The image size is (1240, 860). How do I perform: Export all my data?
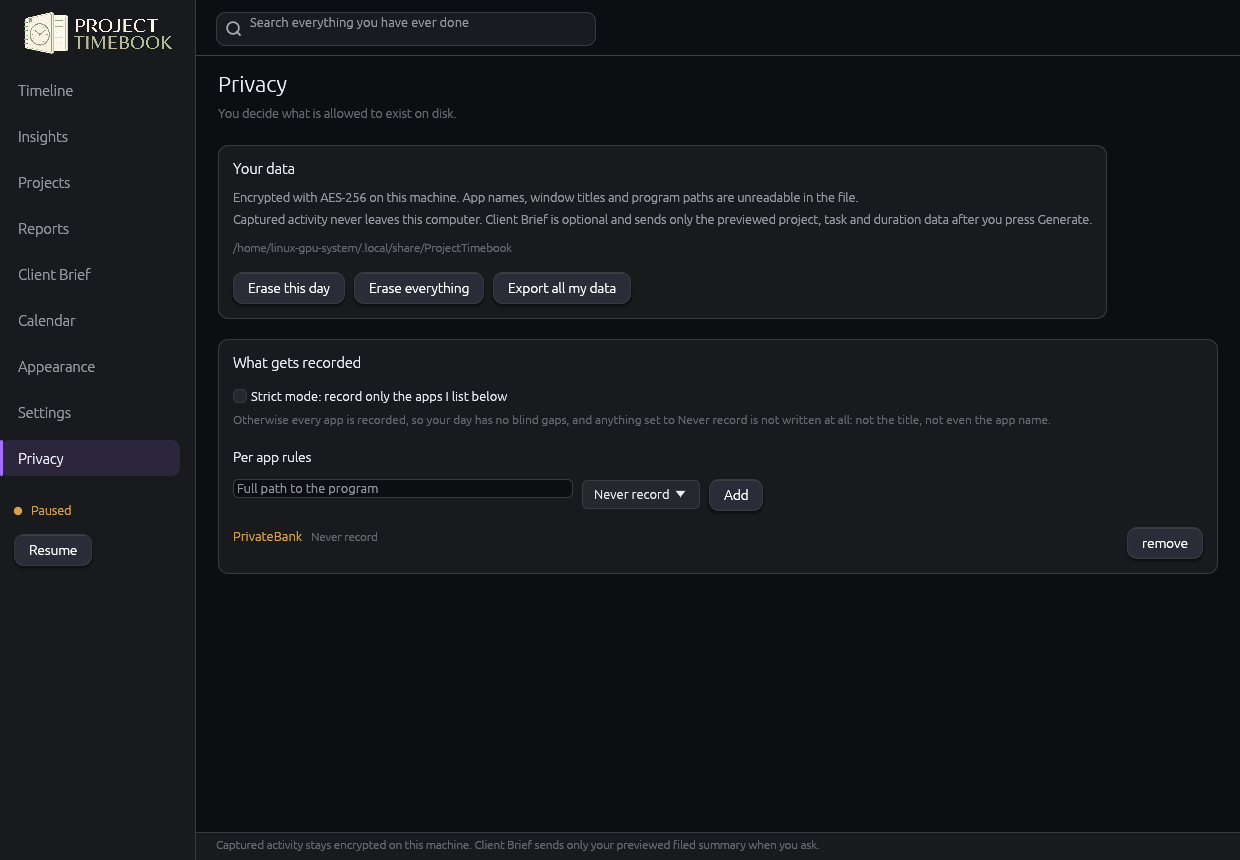coord(562,288)
